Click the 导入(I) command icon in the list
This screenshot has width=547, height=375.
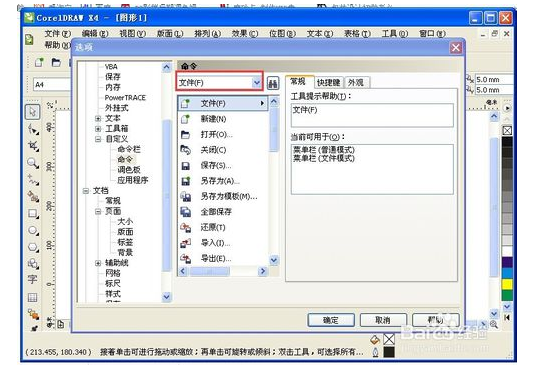[x=185, y=243]
